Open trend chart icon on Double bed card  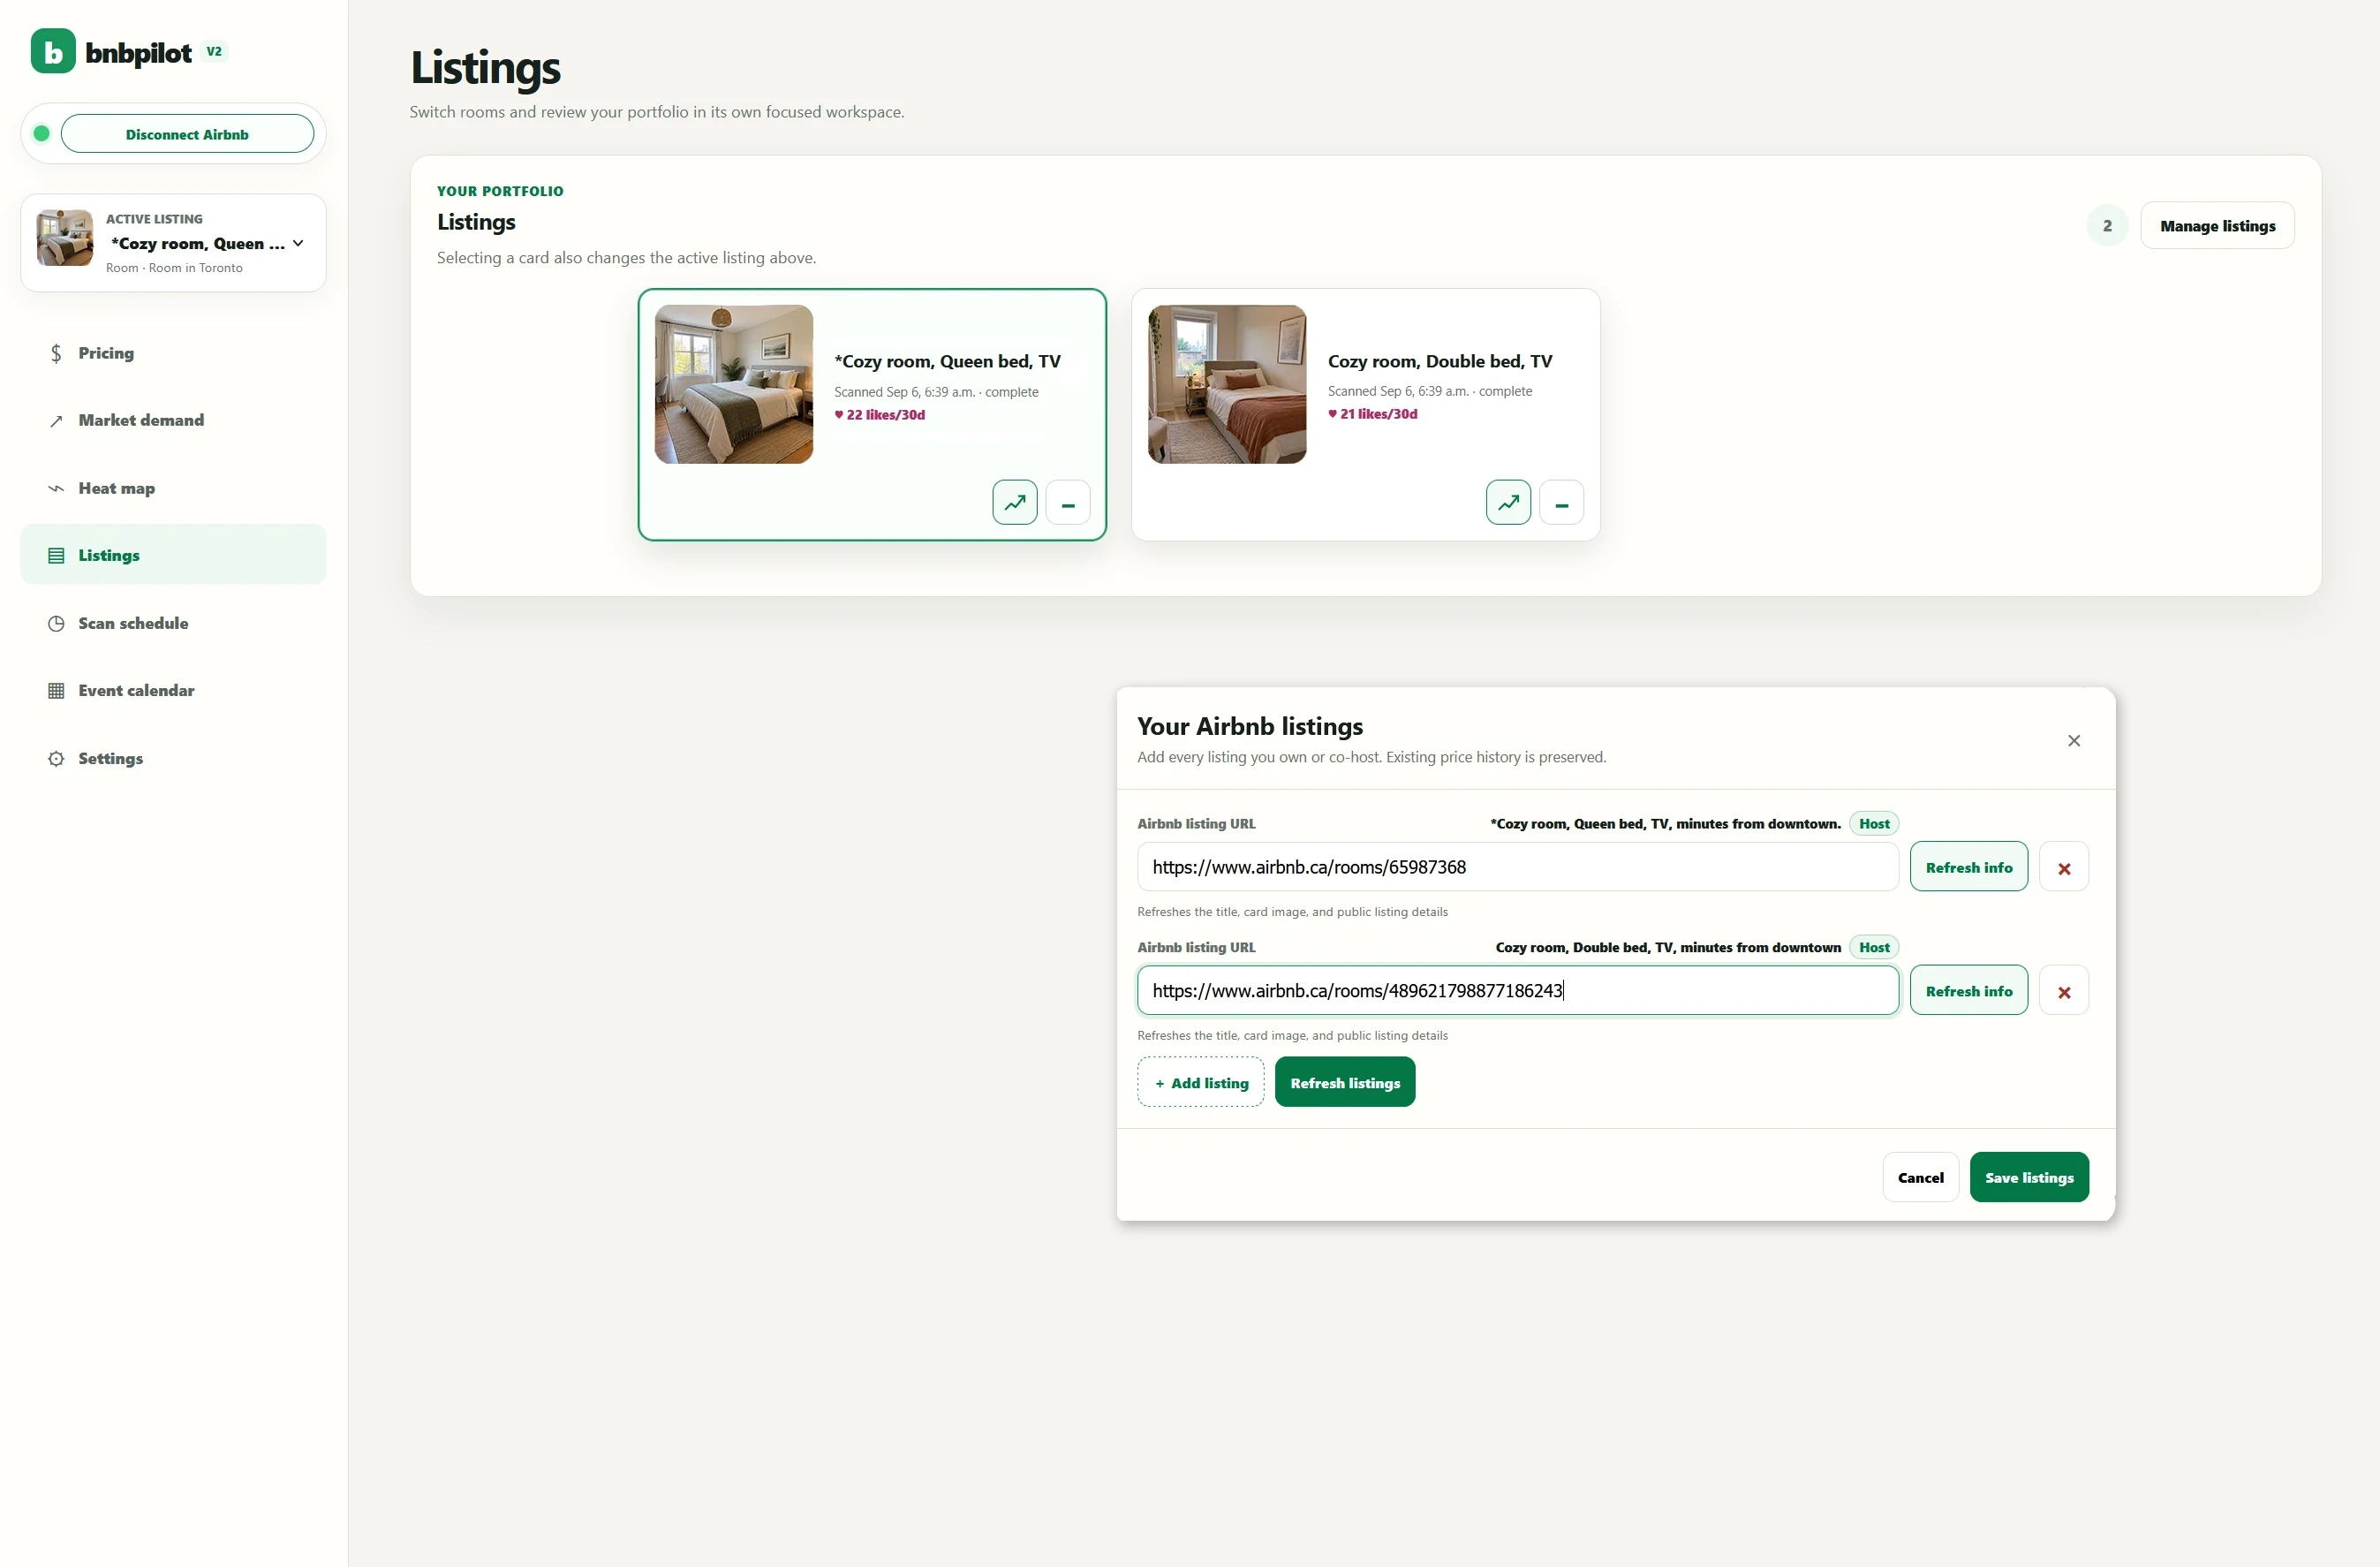[1508, 502]
